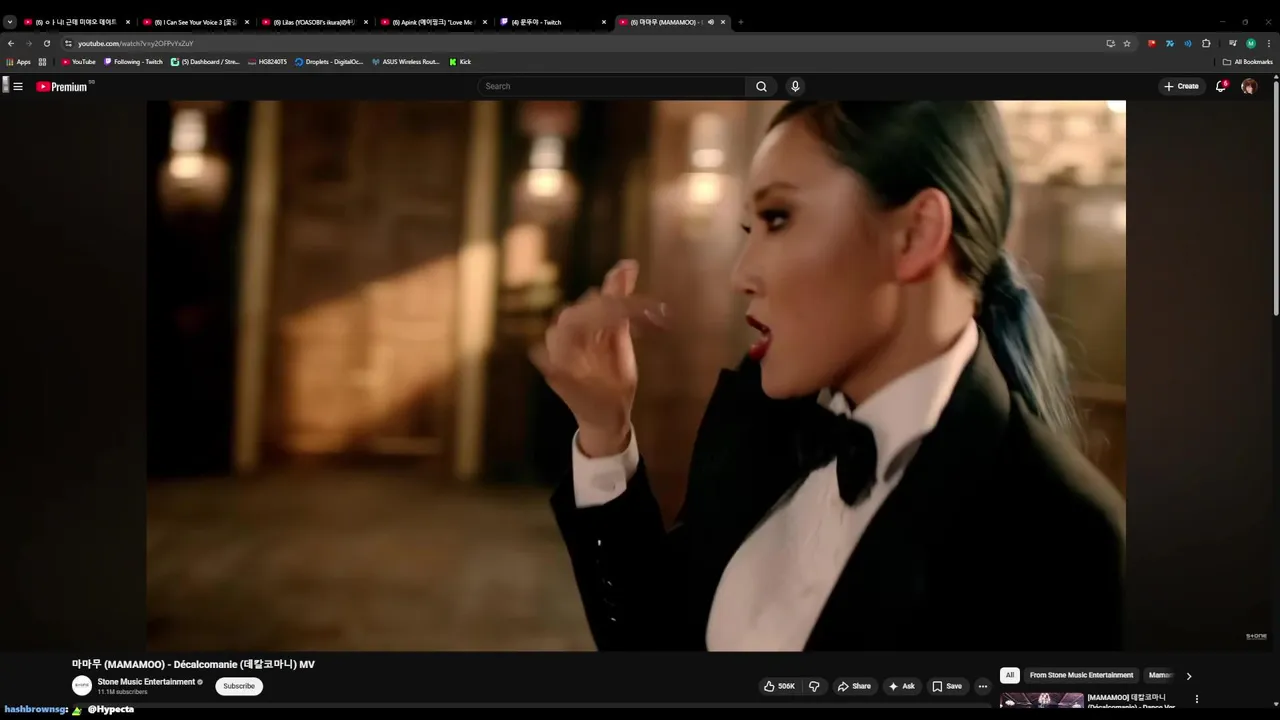Bookmark this page with the star
This screenshot has width=1280, height=720.
pyautogui.click(x=1127, y=43)
